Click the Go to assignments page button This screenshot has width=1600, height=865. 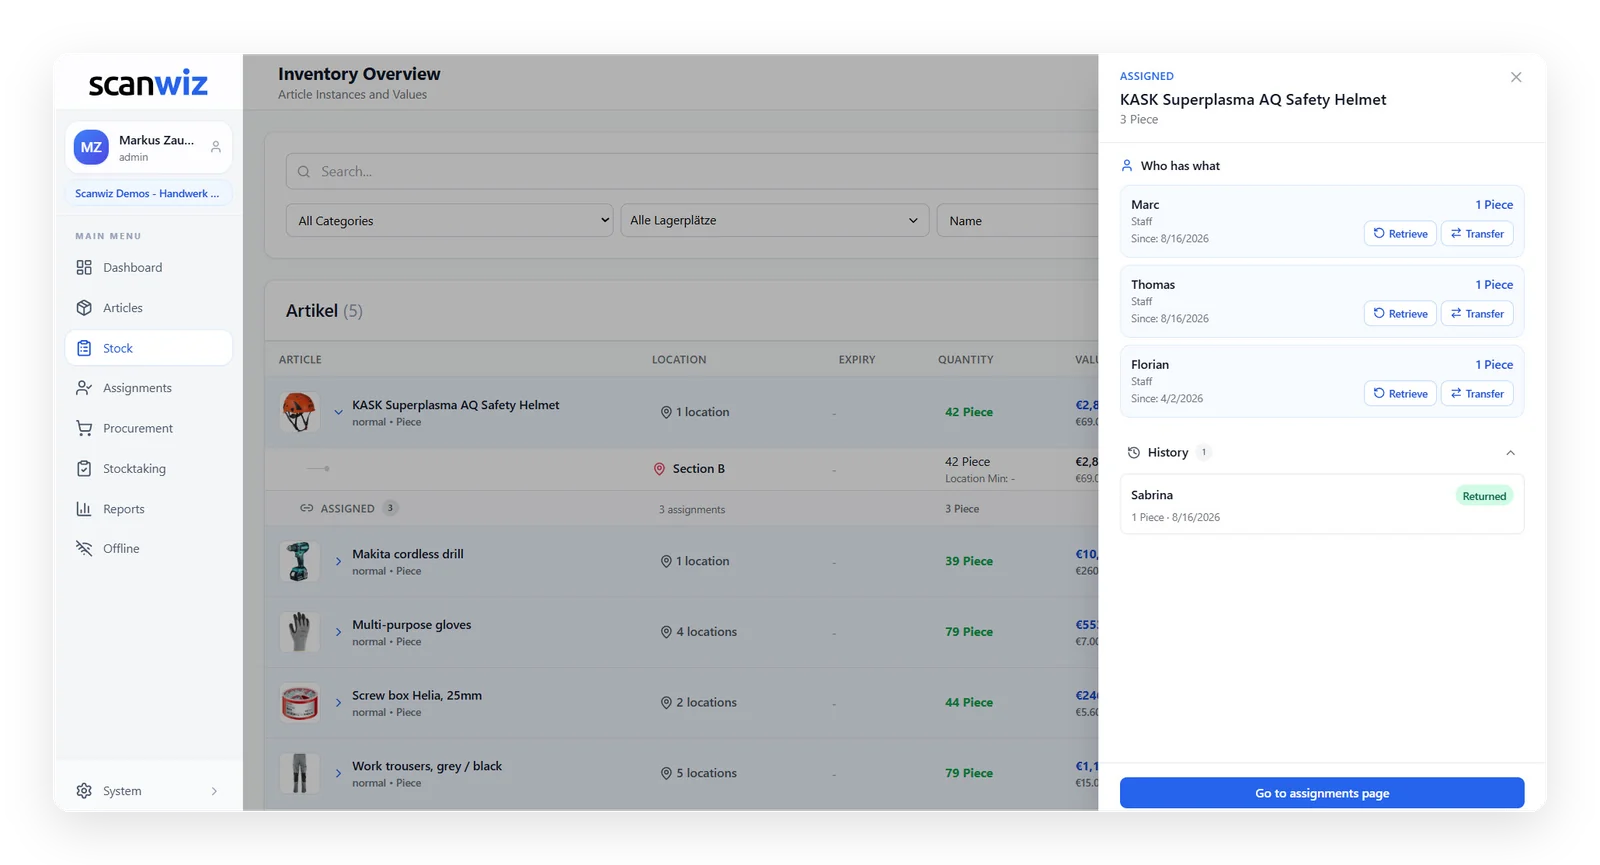point(1322,793)
